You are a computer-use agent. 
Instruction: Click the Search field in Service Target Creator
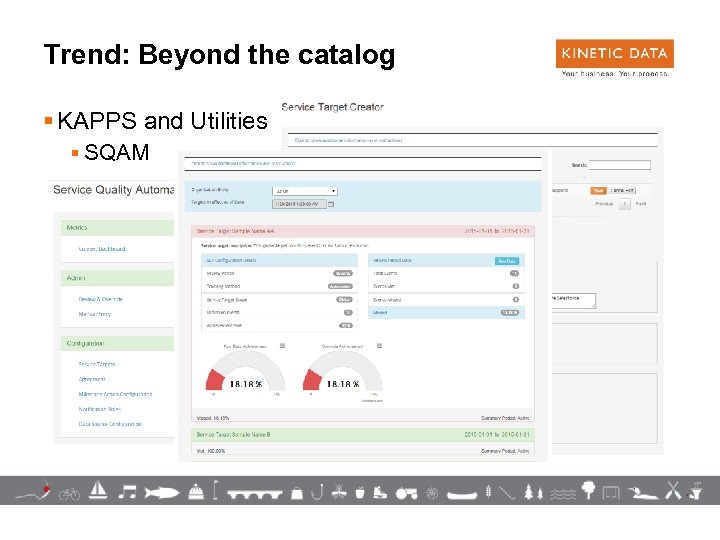coord(619,165)
